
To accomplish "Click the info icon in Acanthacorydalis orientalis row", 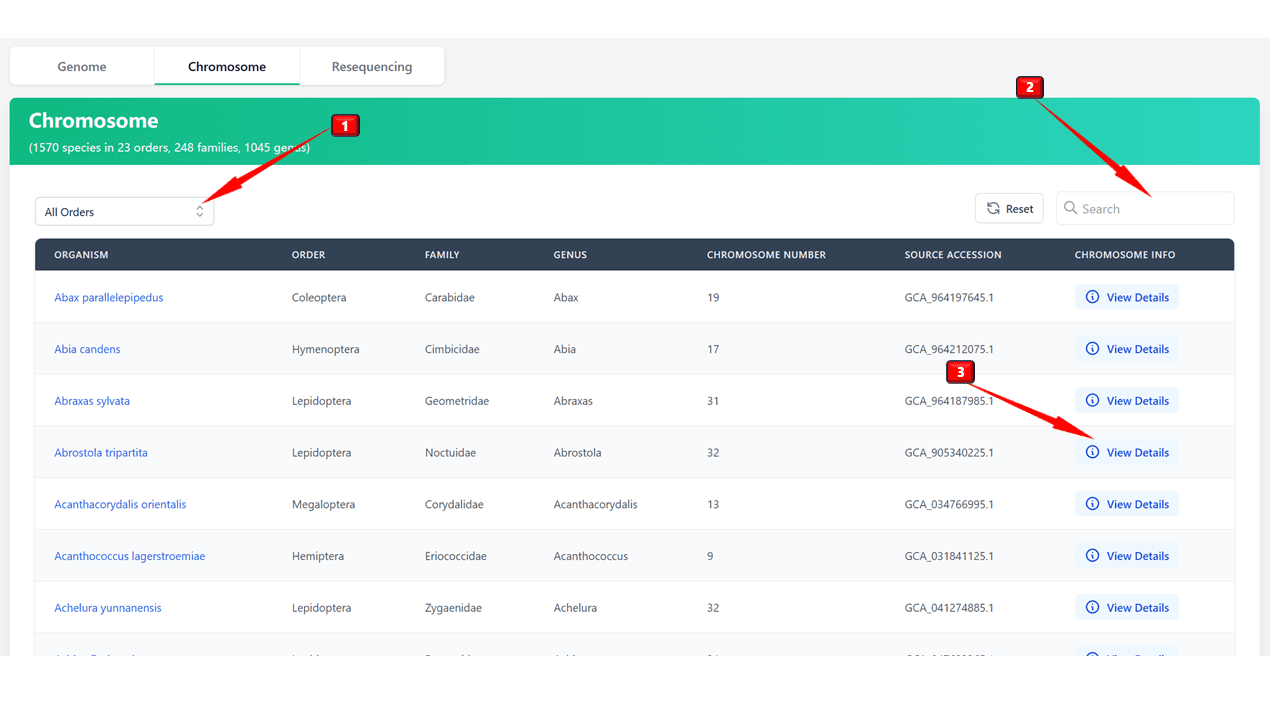I will click(x=1092, y=504).
